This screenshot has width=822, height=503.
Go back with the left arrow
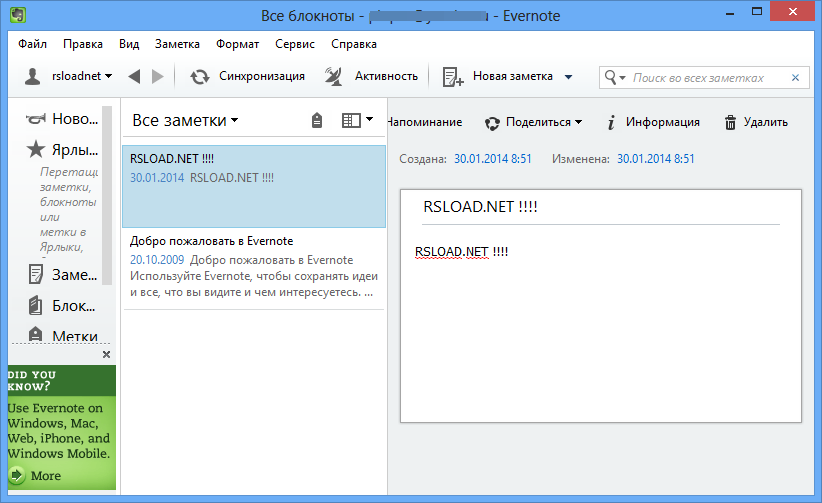point(134,77)
